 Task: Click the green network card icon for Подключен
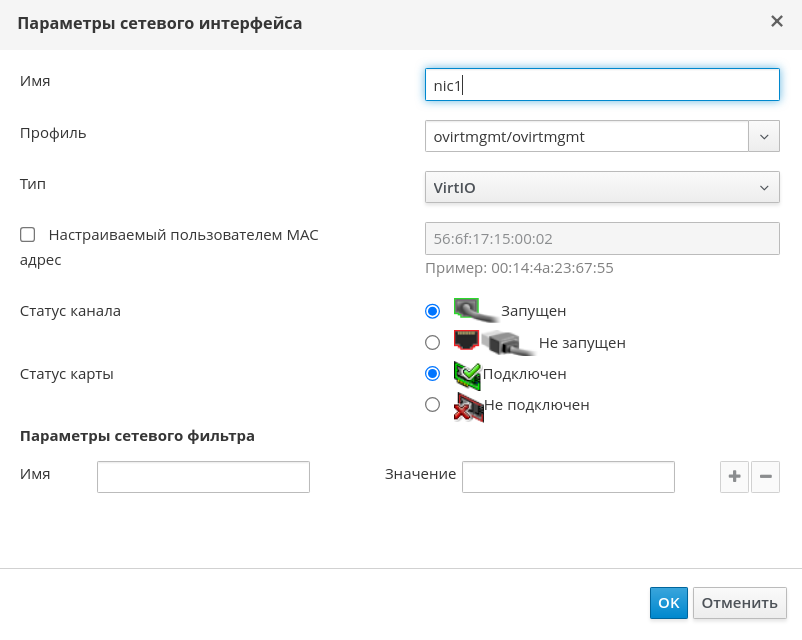click(x=467, y=374)
